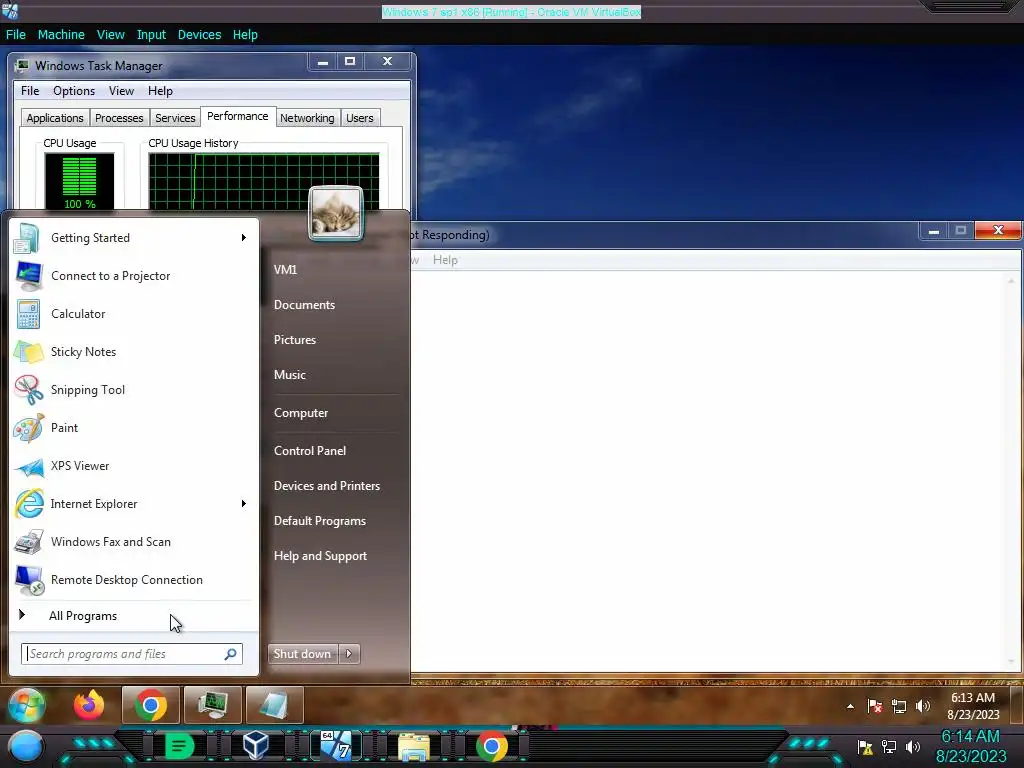This screenshot has height=768, width=1024.
Task: Open Paint from the start menu
Action: pos(133,428)
